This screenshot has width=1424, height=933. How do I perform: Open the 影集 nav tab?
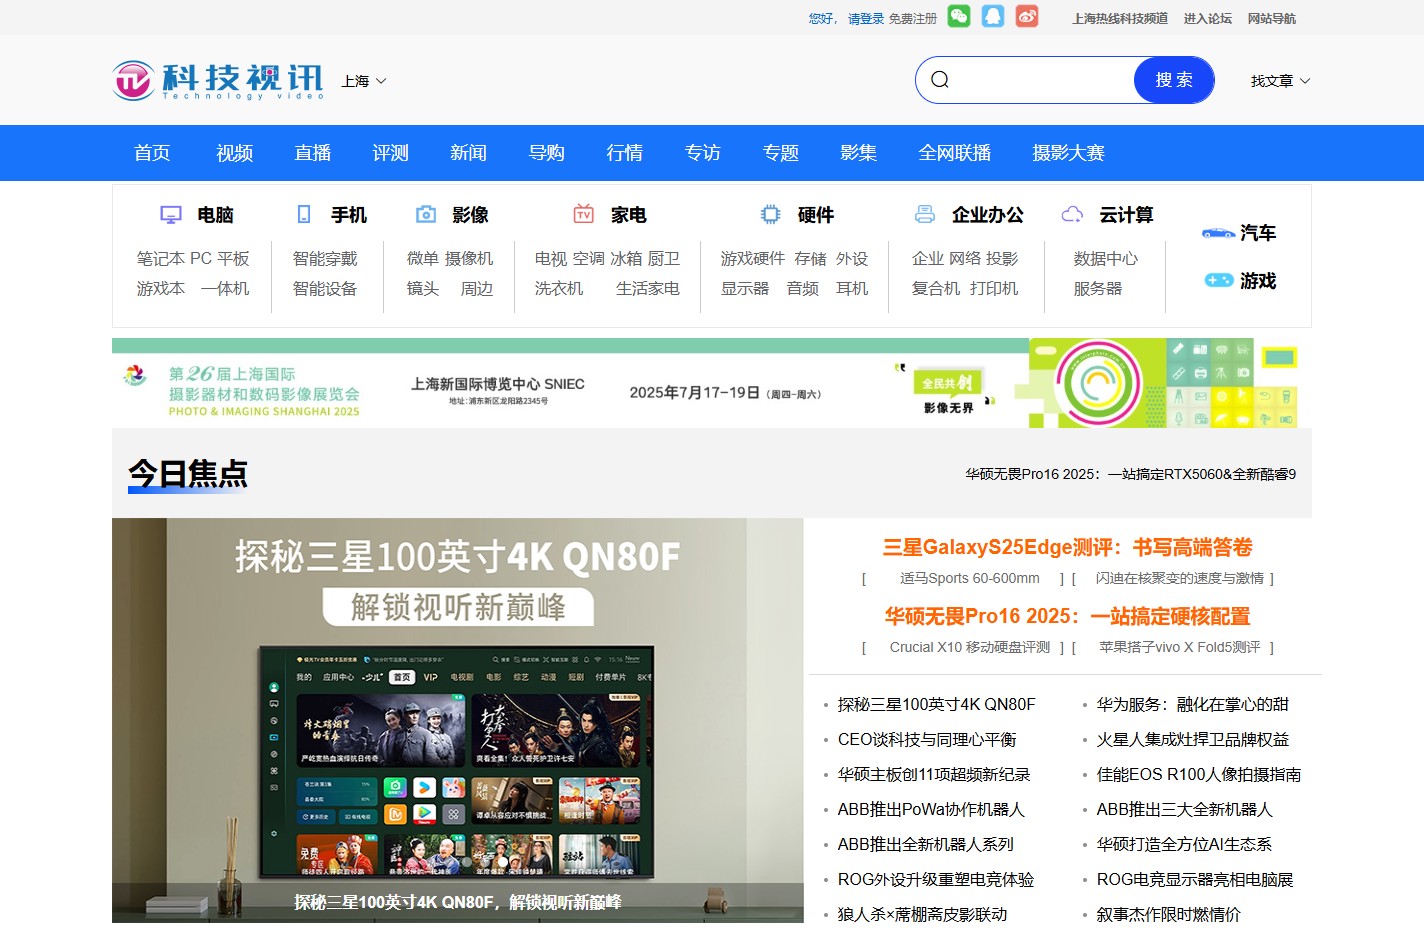pyautogui.click(x=859, y=153)
